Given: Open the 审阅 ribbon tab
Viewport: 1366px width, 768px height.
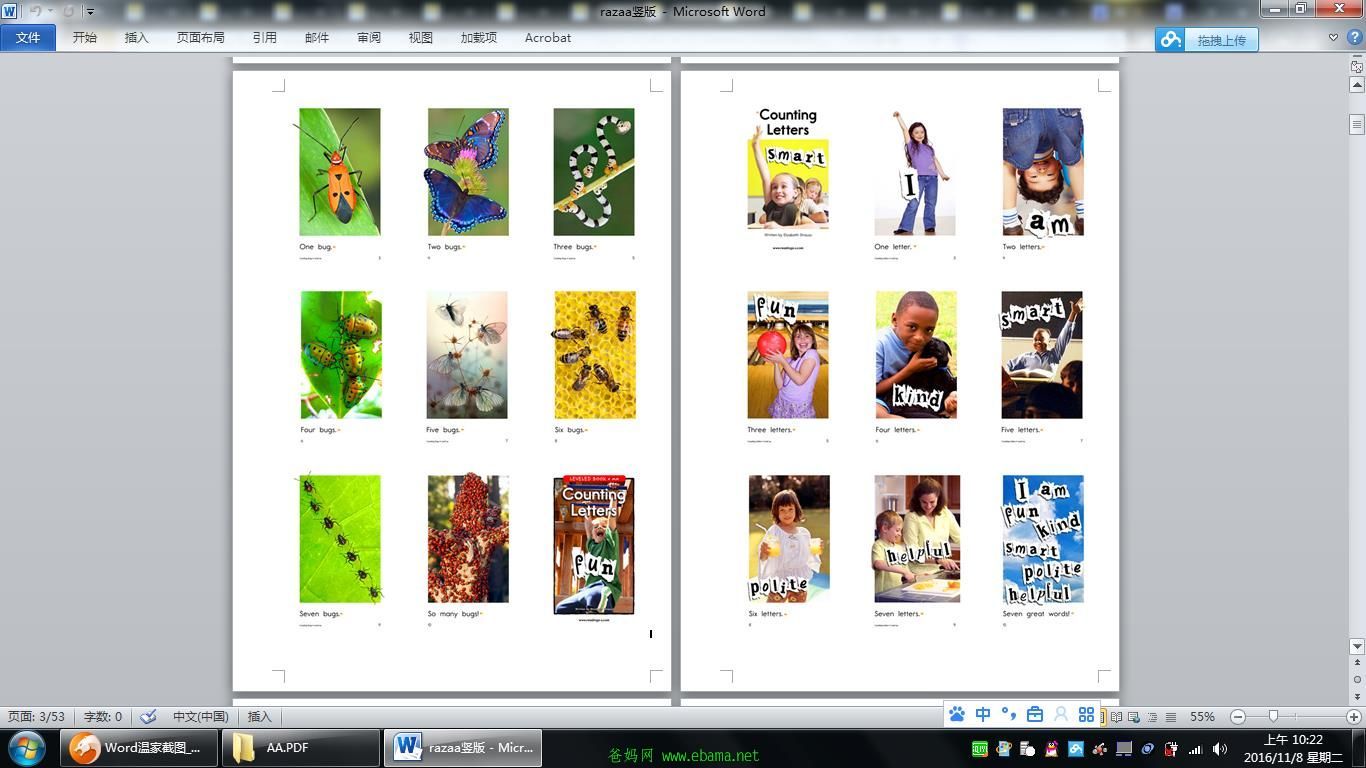Looking at the screenshot, I should pos(369,38).
